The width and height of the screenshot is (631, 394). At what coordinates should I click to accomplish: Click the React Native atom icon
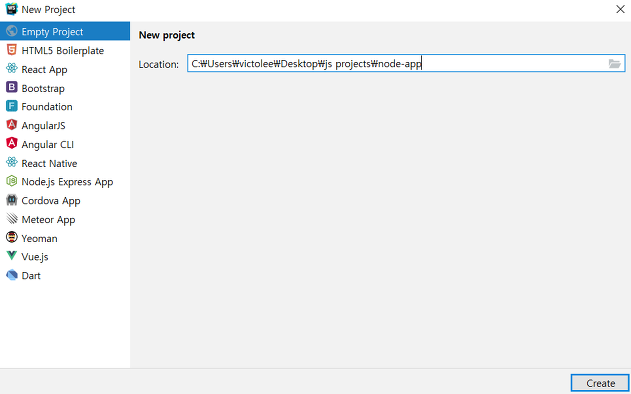[x=12, y=163]
